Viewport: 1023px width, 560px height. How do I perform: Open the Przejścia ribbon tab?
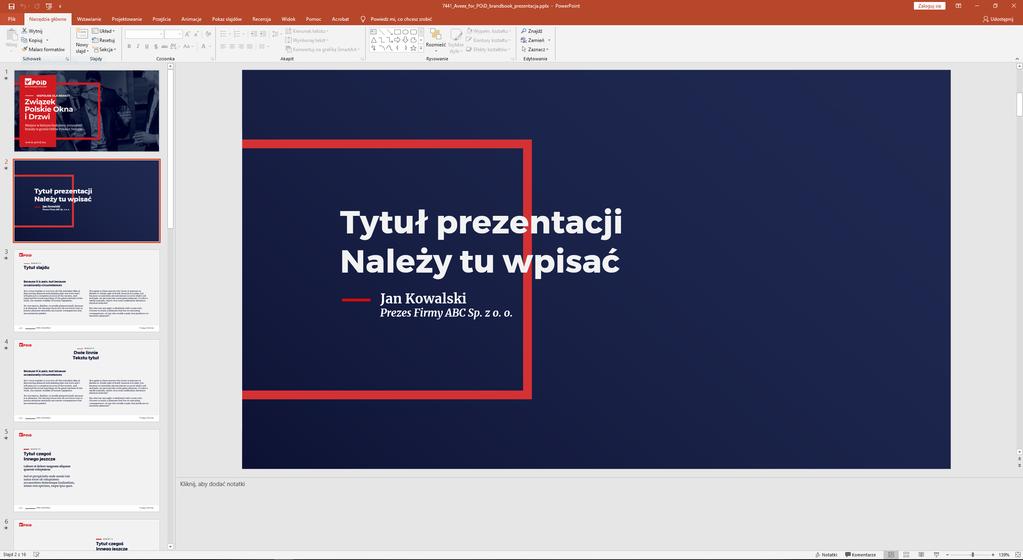pos(161,19)
